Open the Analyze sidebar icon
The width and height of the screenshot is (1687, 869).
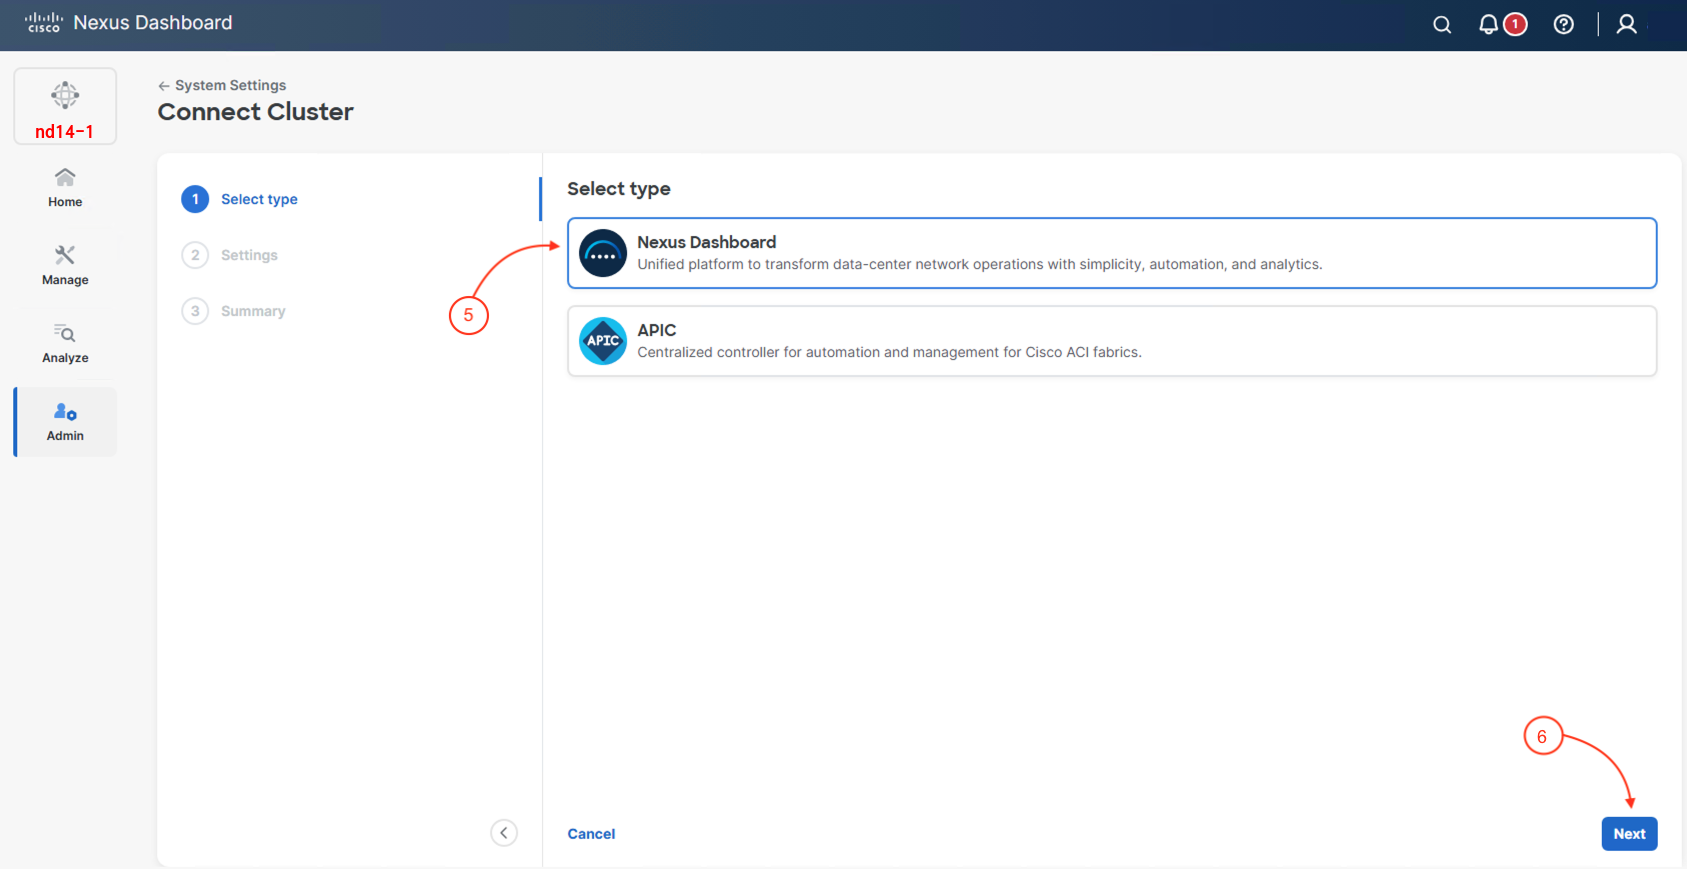tap(65, 343)
